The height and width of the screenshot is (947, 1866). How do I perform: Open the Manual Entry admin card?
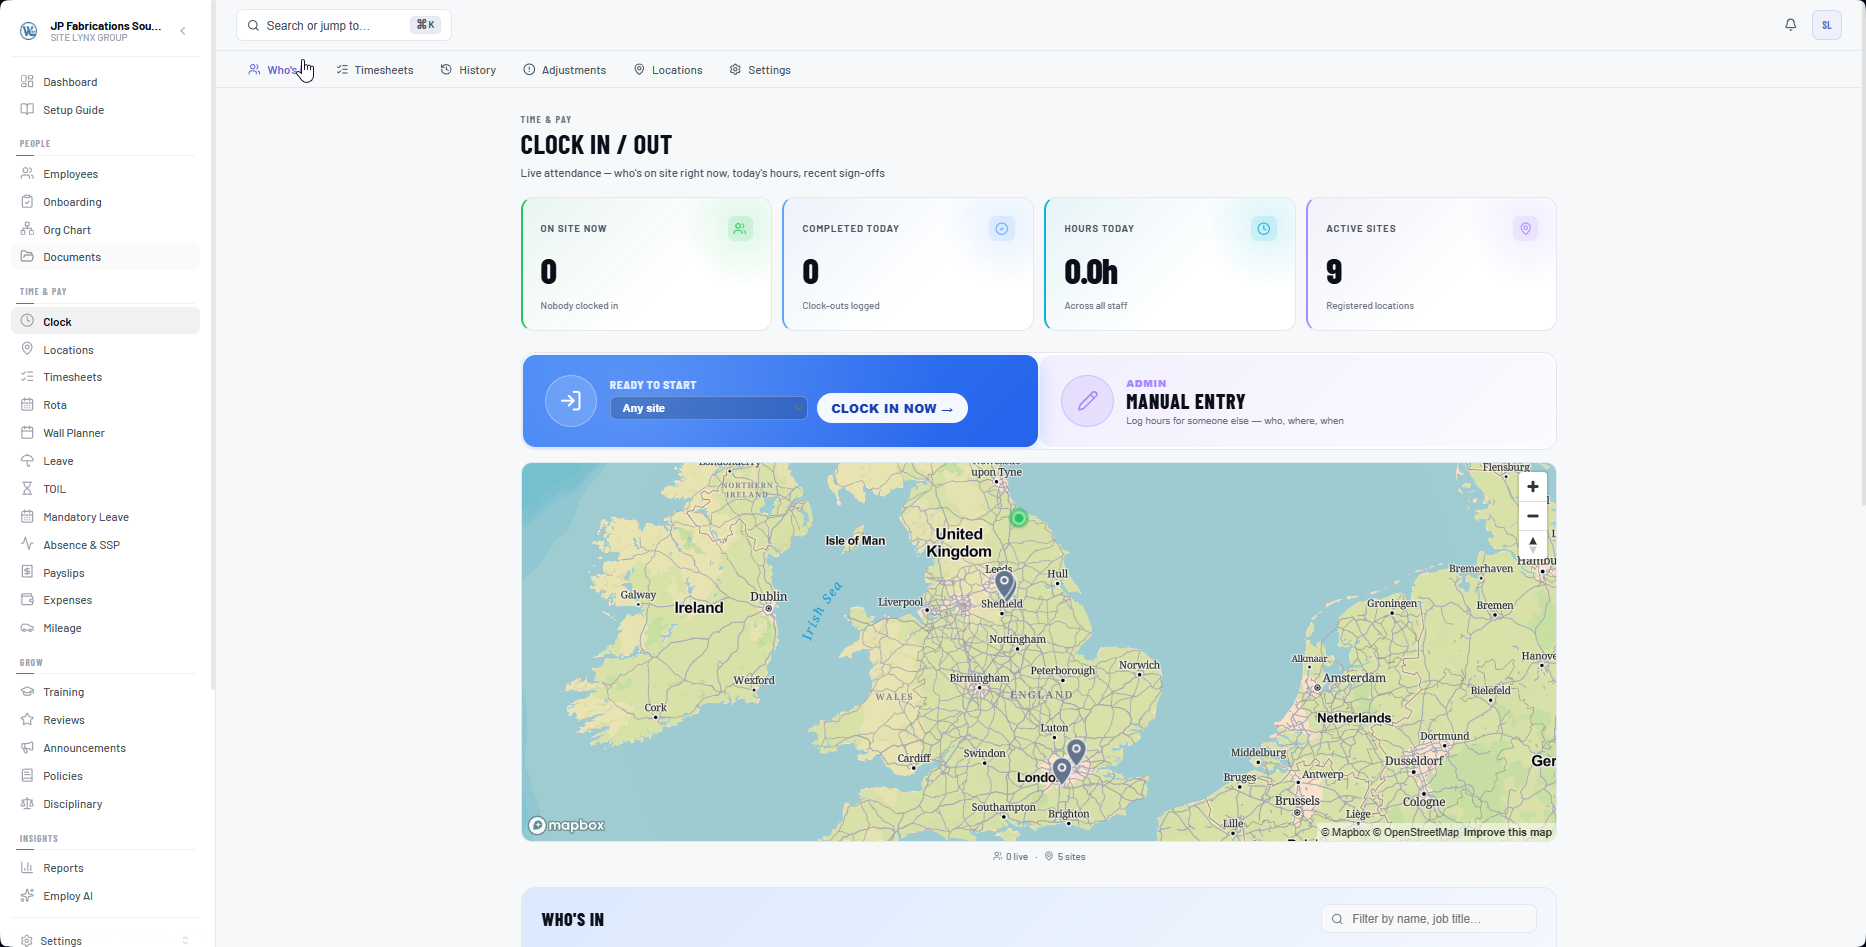pos(1297,401)
